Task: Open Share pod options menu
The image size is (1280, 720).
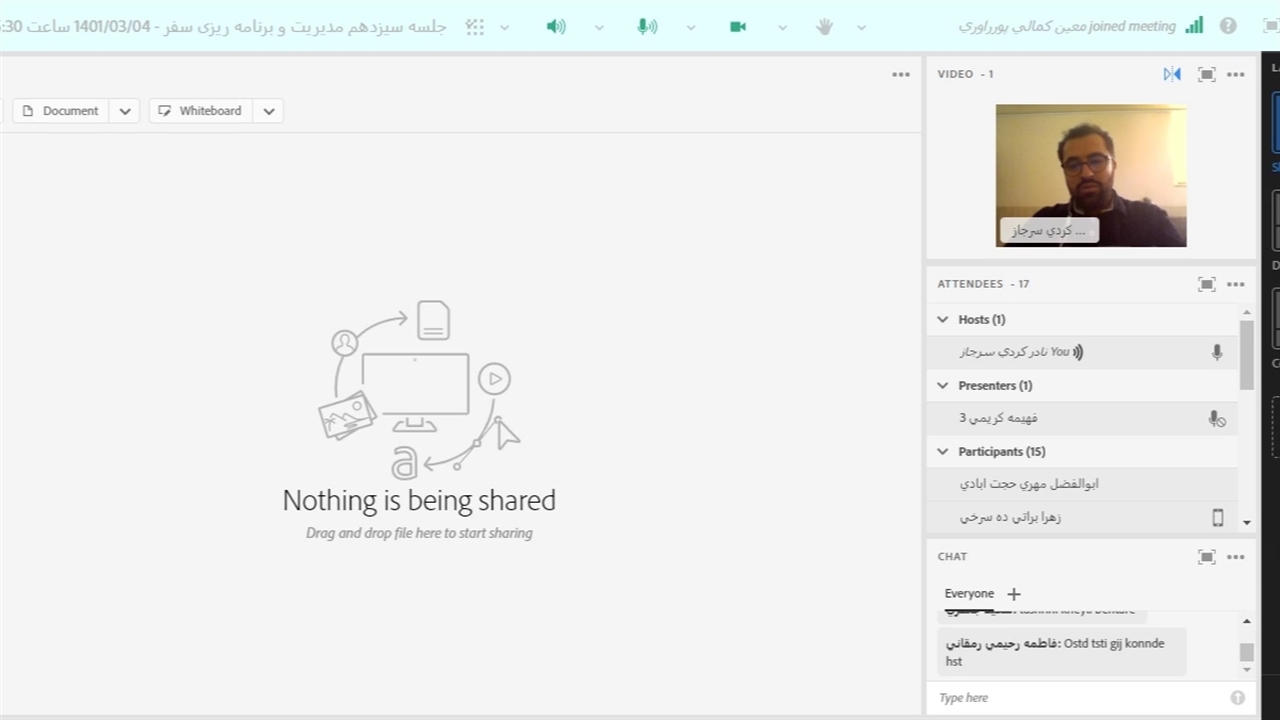Action: coord(901,74)
